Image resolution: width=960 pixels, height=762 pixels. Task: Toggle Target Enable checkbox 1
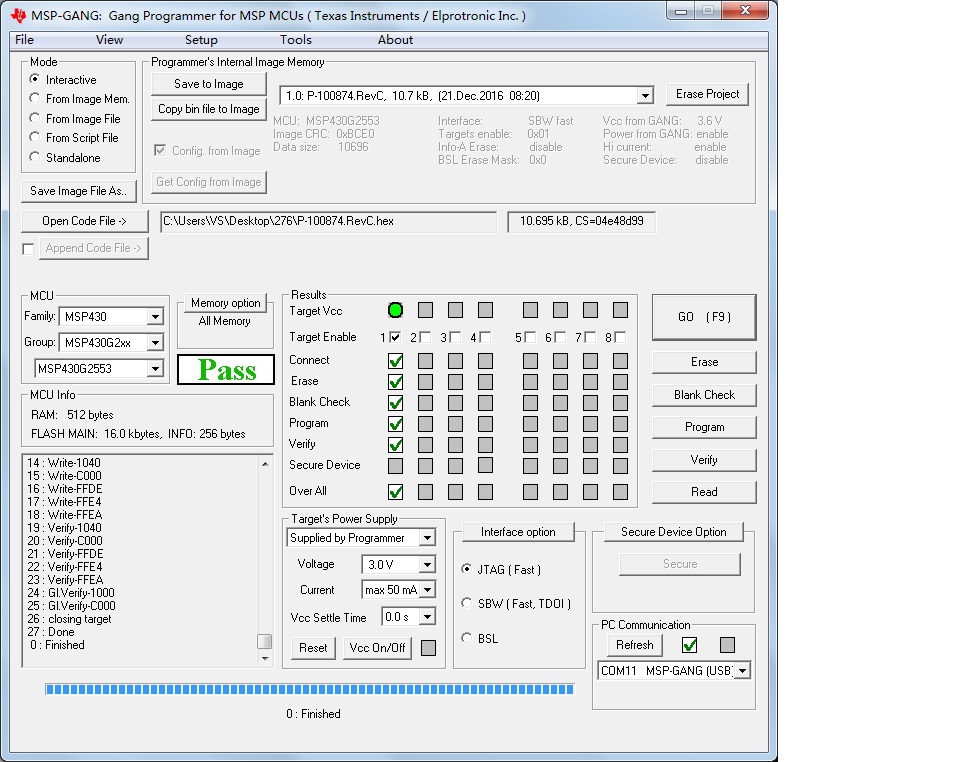[x=395, y=337]
